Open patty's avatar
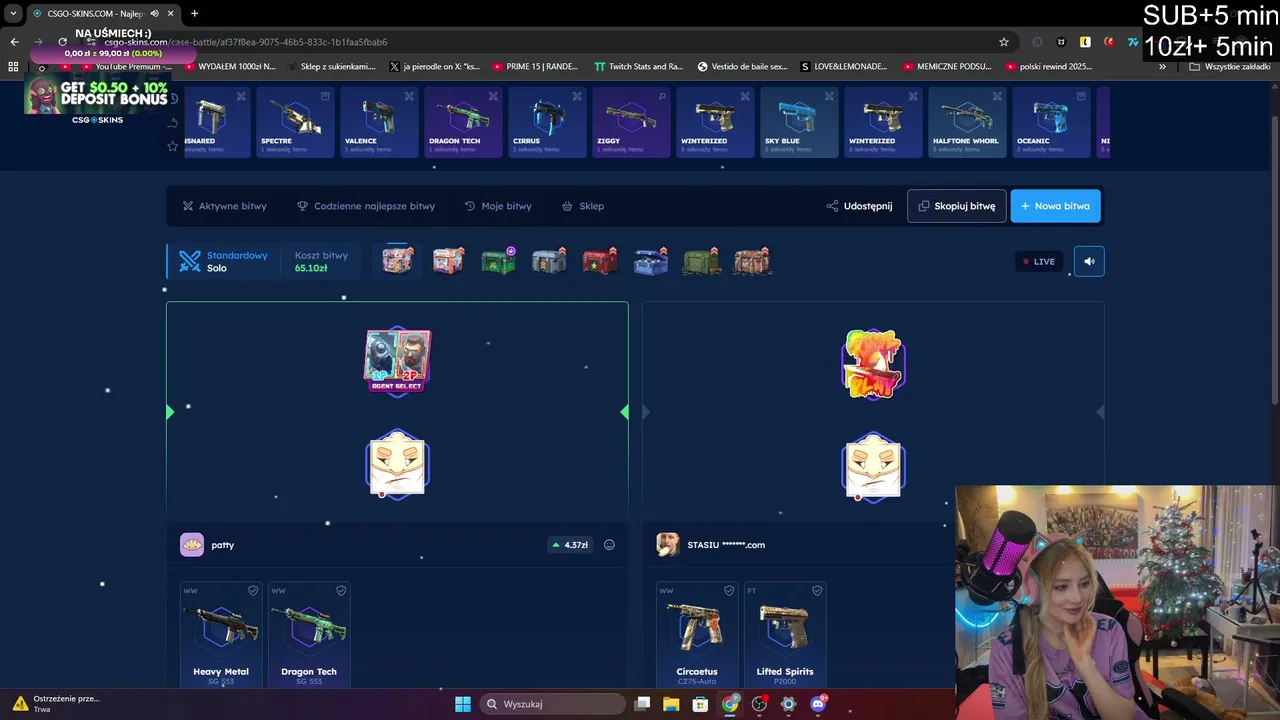This screenshot has width=1280, height=720. (192, 545)
